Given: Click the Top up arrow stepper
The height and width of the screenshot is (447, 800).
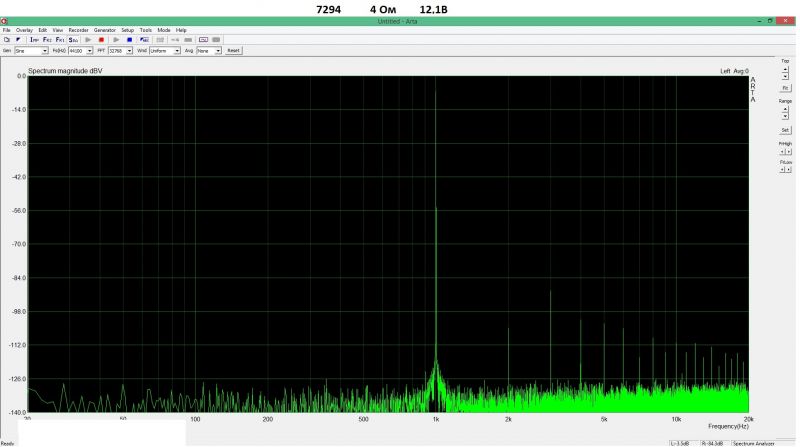Looking at the screenshot, I should pos(785,68).
